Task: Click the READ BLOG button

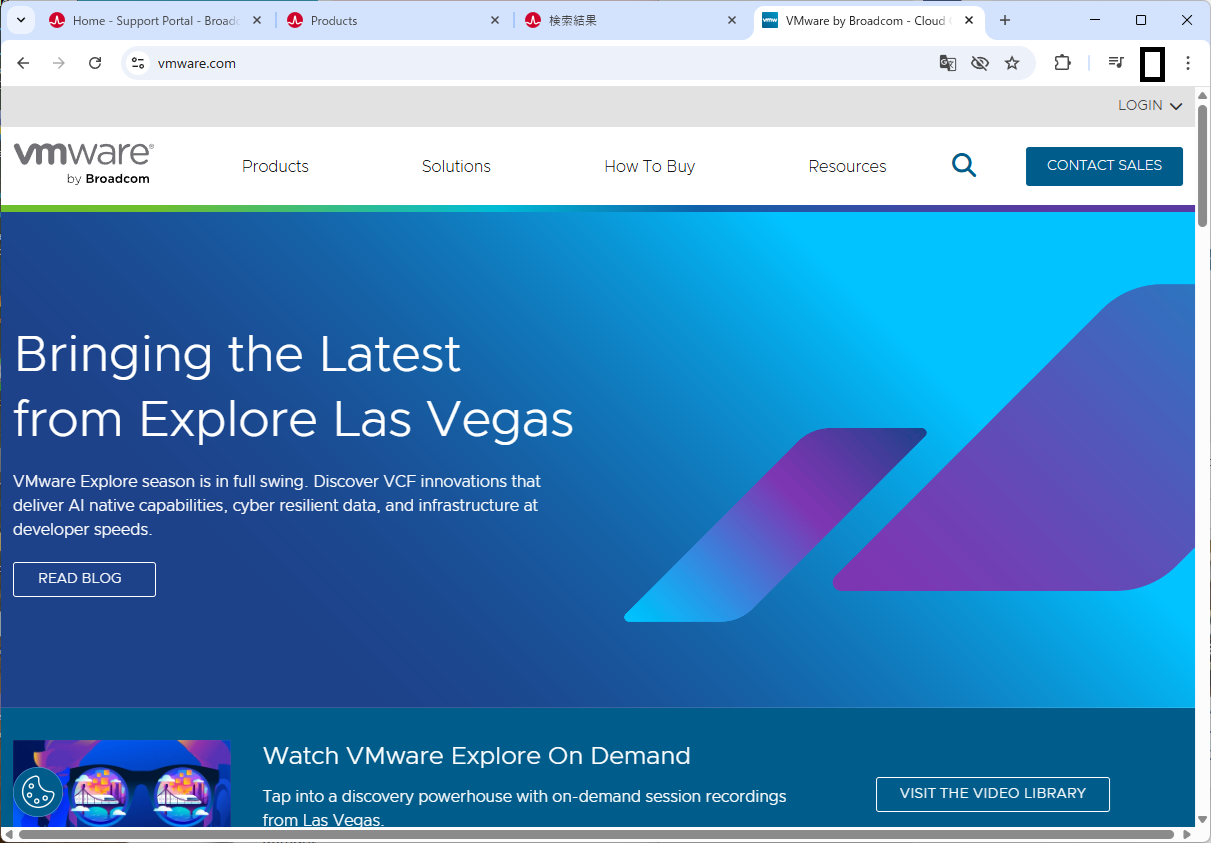Action: [84, 579]
